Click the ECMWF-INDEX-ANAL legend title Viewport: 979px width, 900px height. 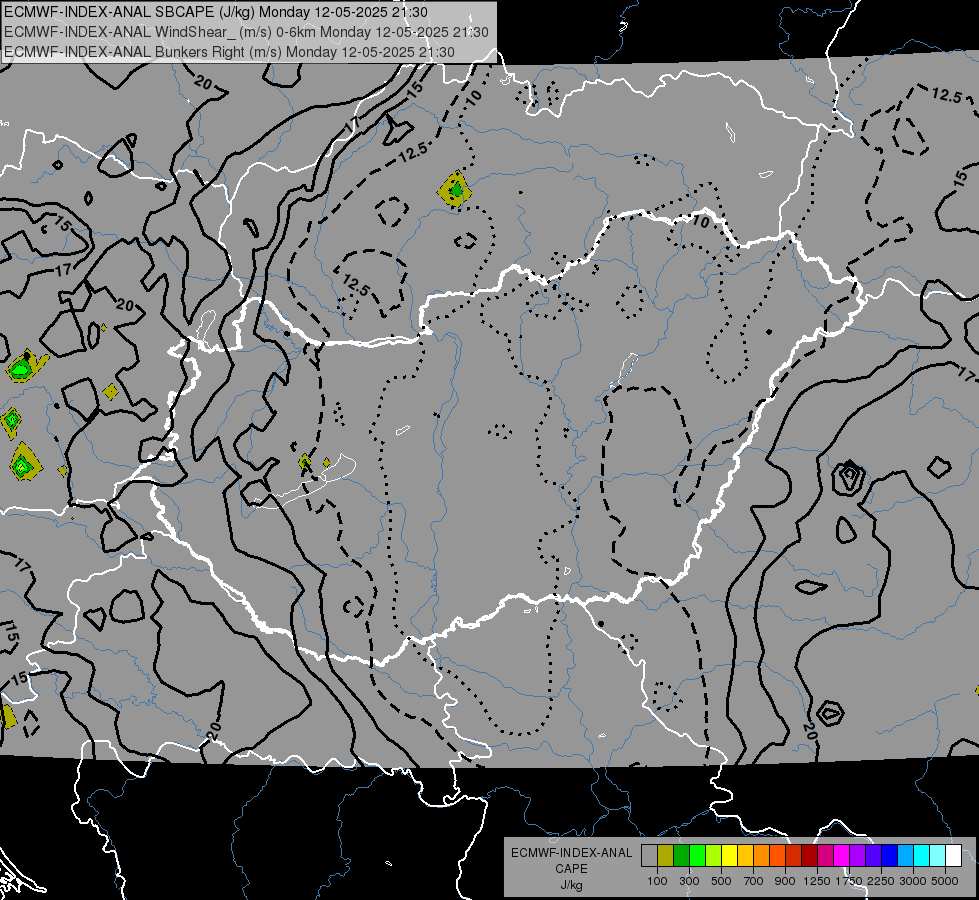click(x=571, y=853)
